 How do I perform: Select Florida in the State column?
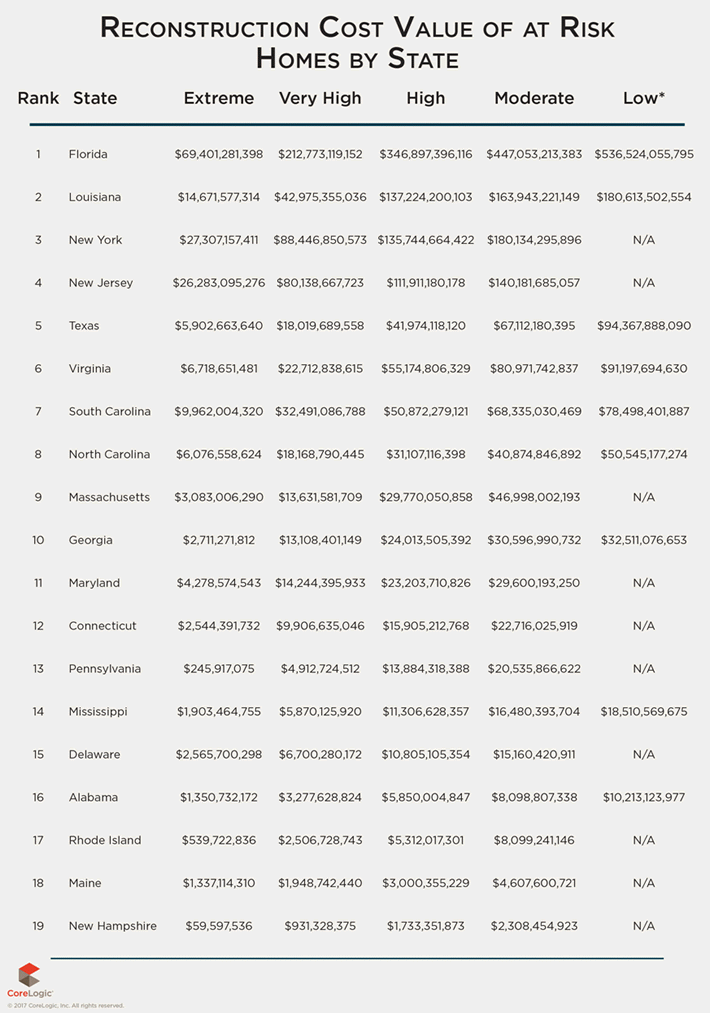[x=89, y=154]
